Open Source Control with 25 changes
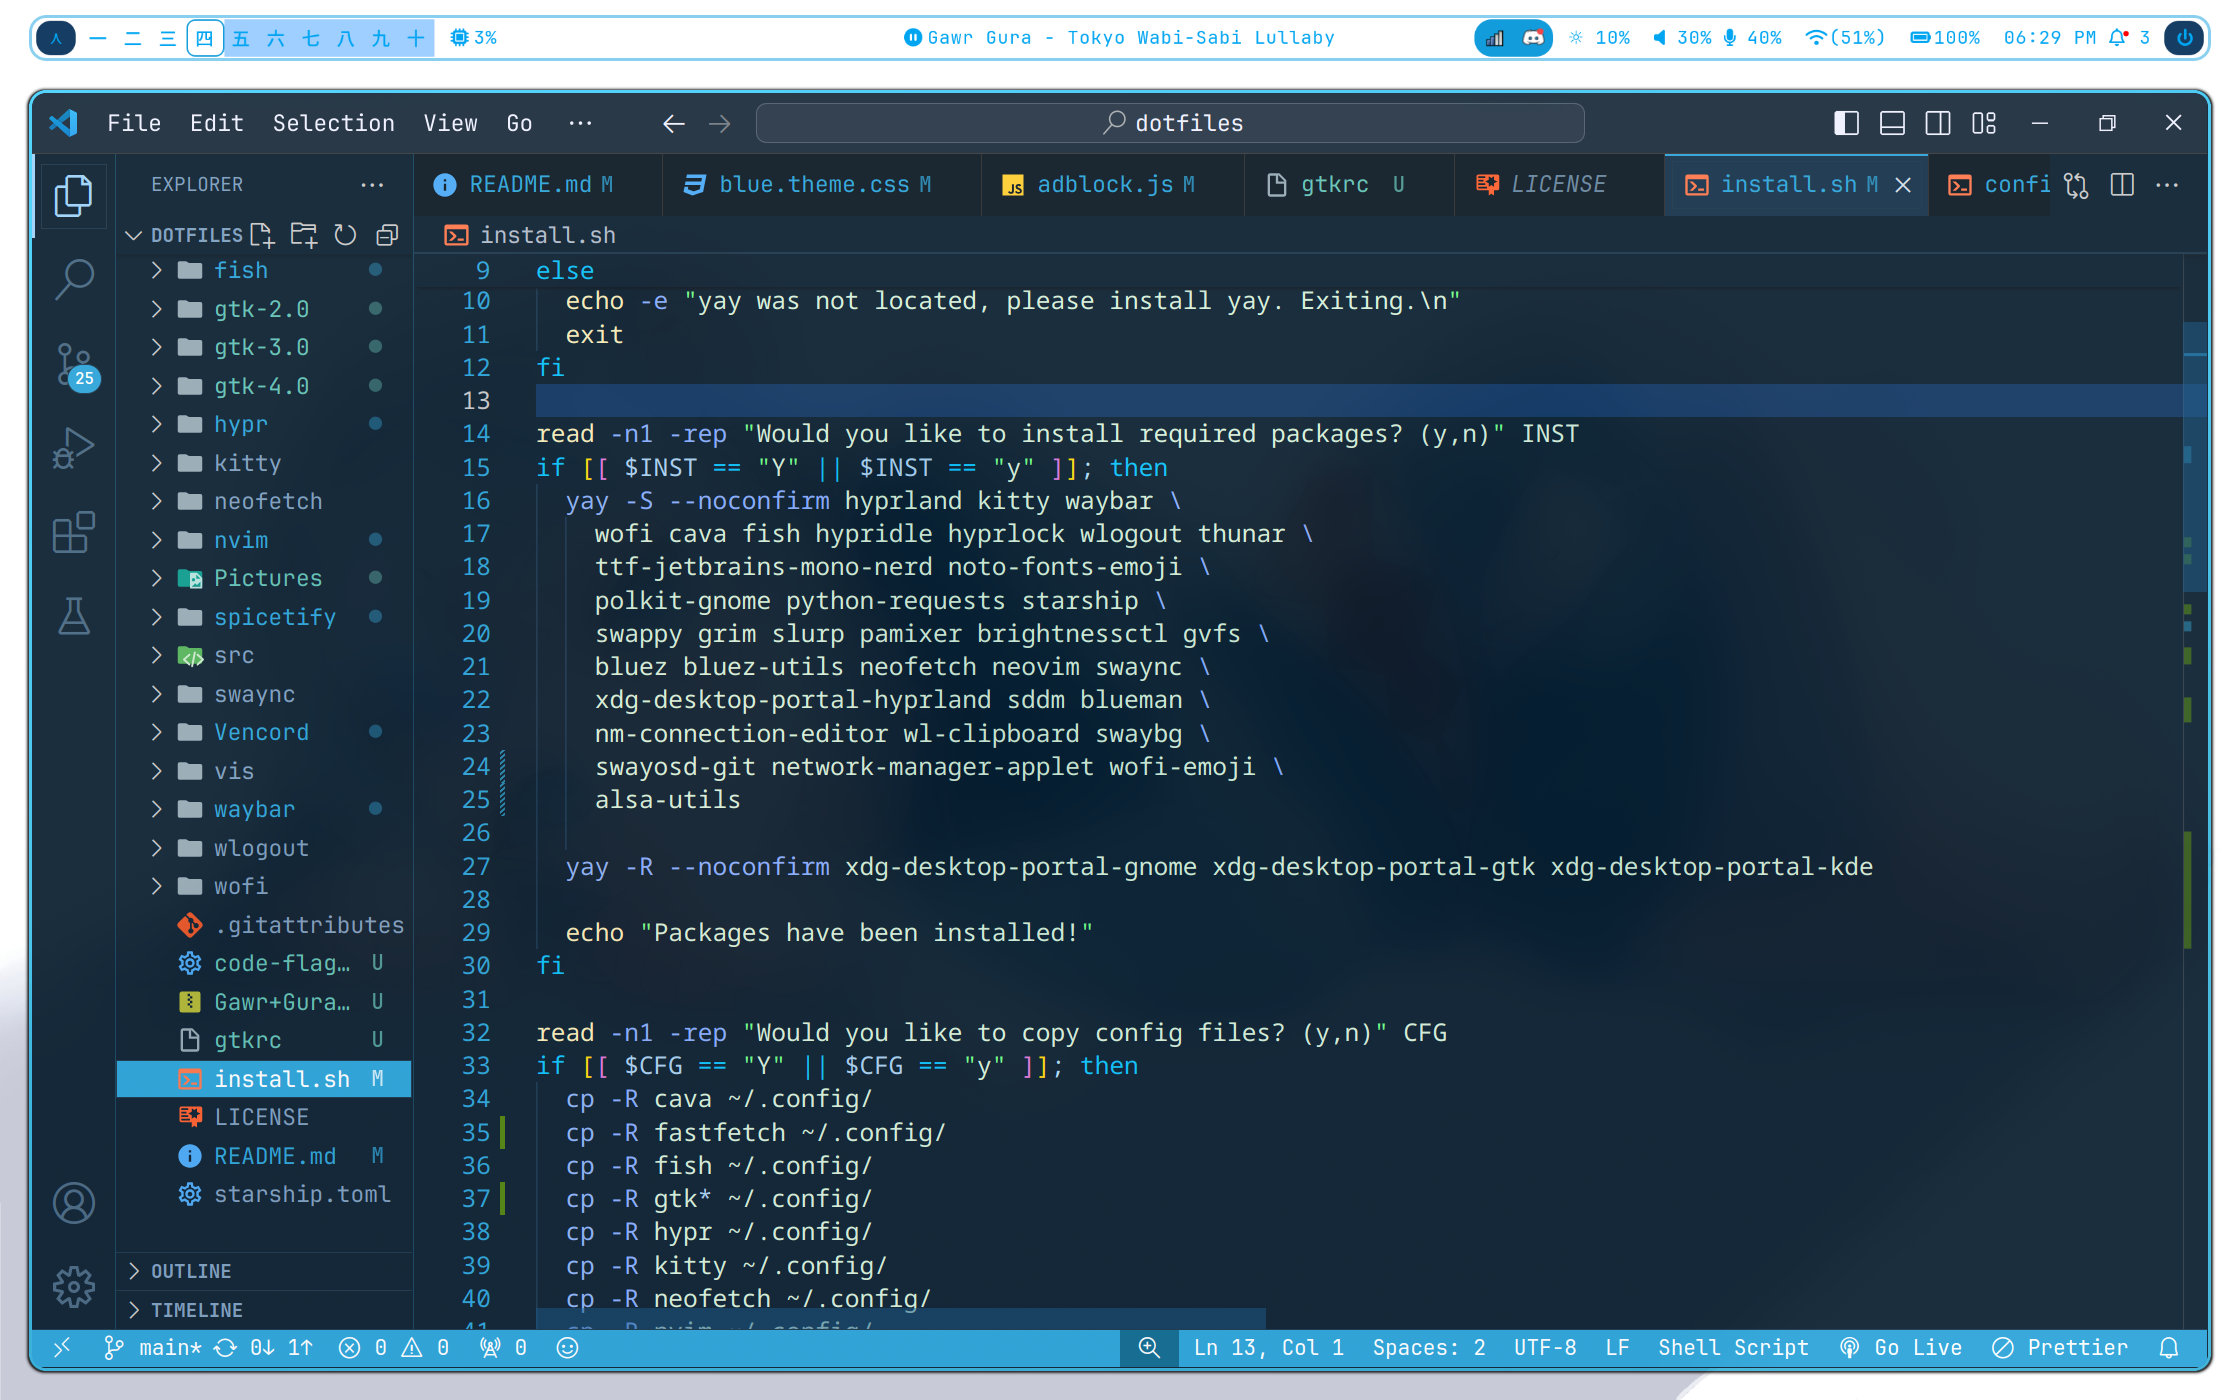The height and width of the screenshot is (1400, 2240). click(74, 365)
